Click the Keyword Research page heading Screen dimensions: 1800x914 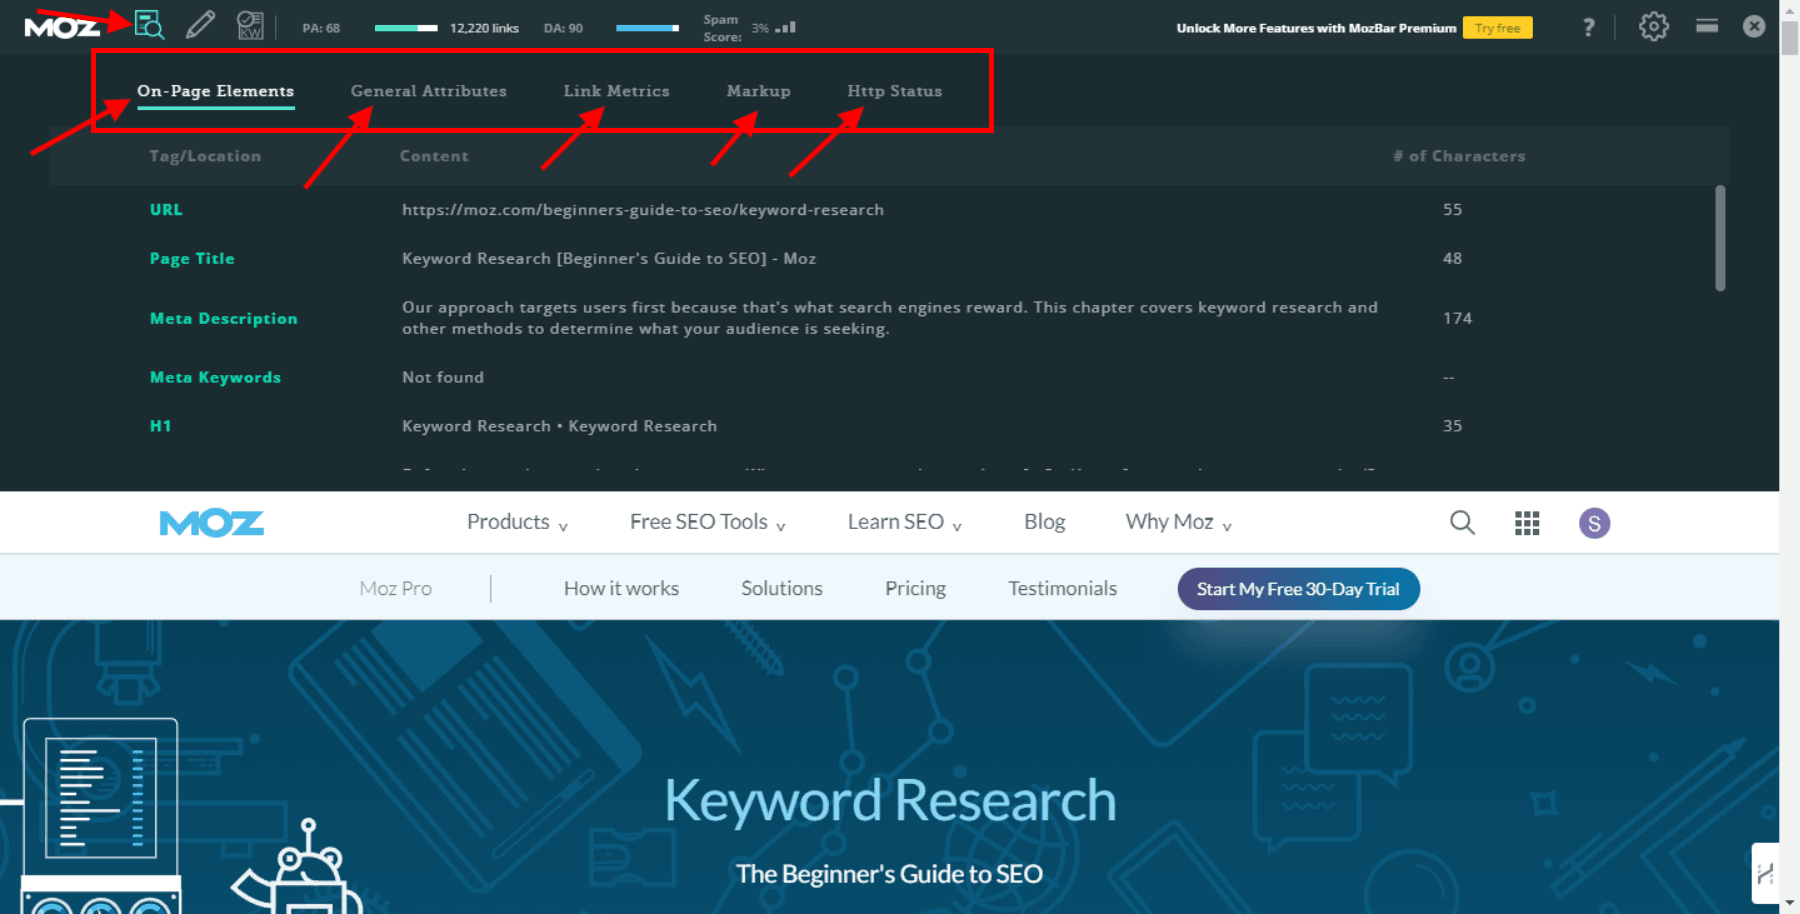point(890,801)
